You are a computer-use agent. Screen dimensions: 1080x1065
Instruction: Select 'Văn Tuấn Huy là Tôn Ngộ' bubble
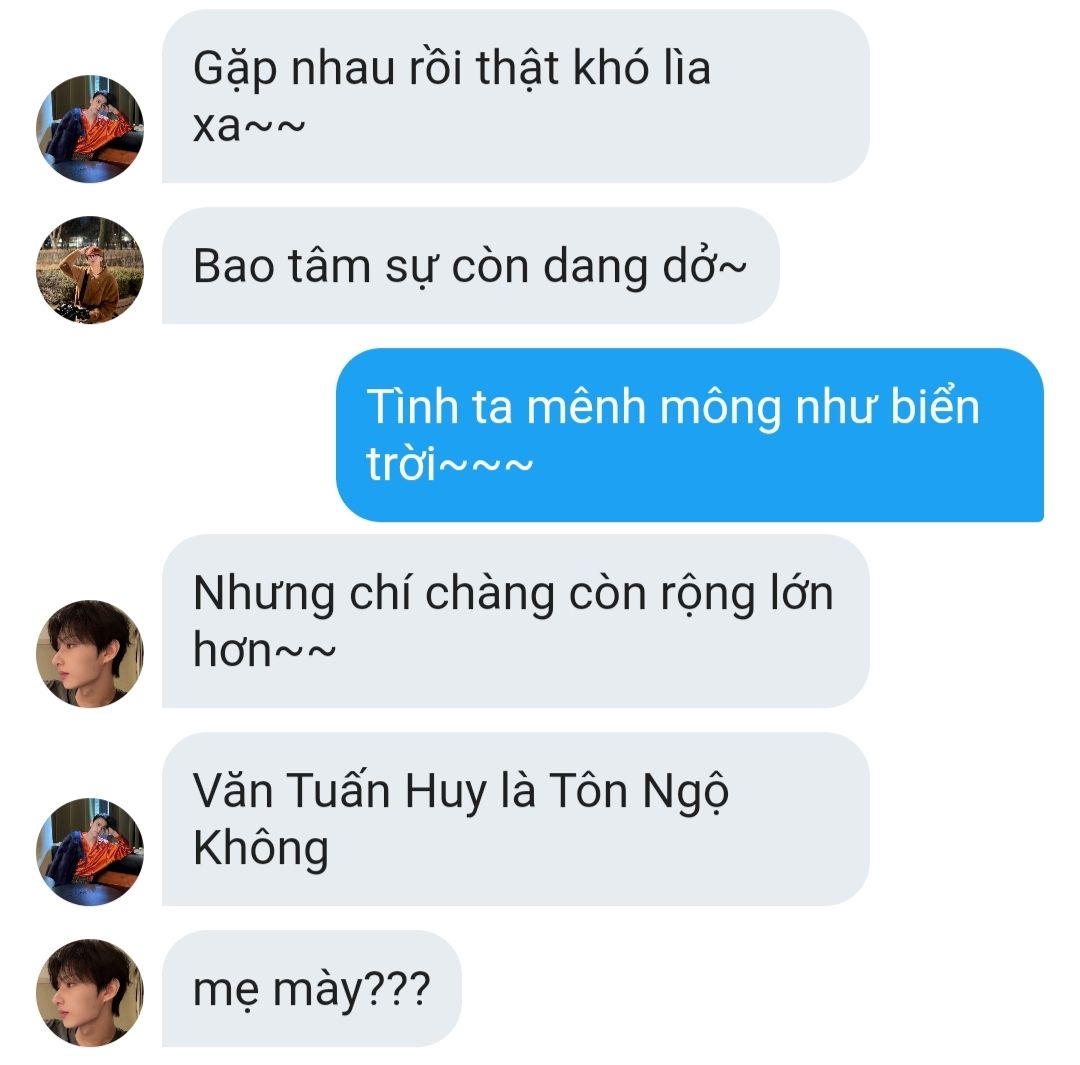point(515,819)
